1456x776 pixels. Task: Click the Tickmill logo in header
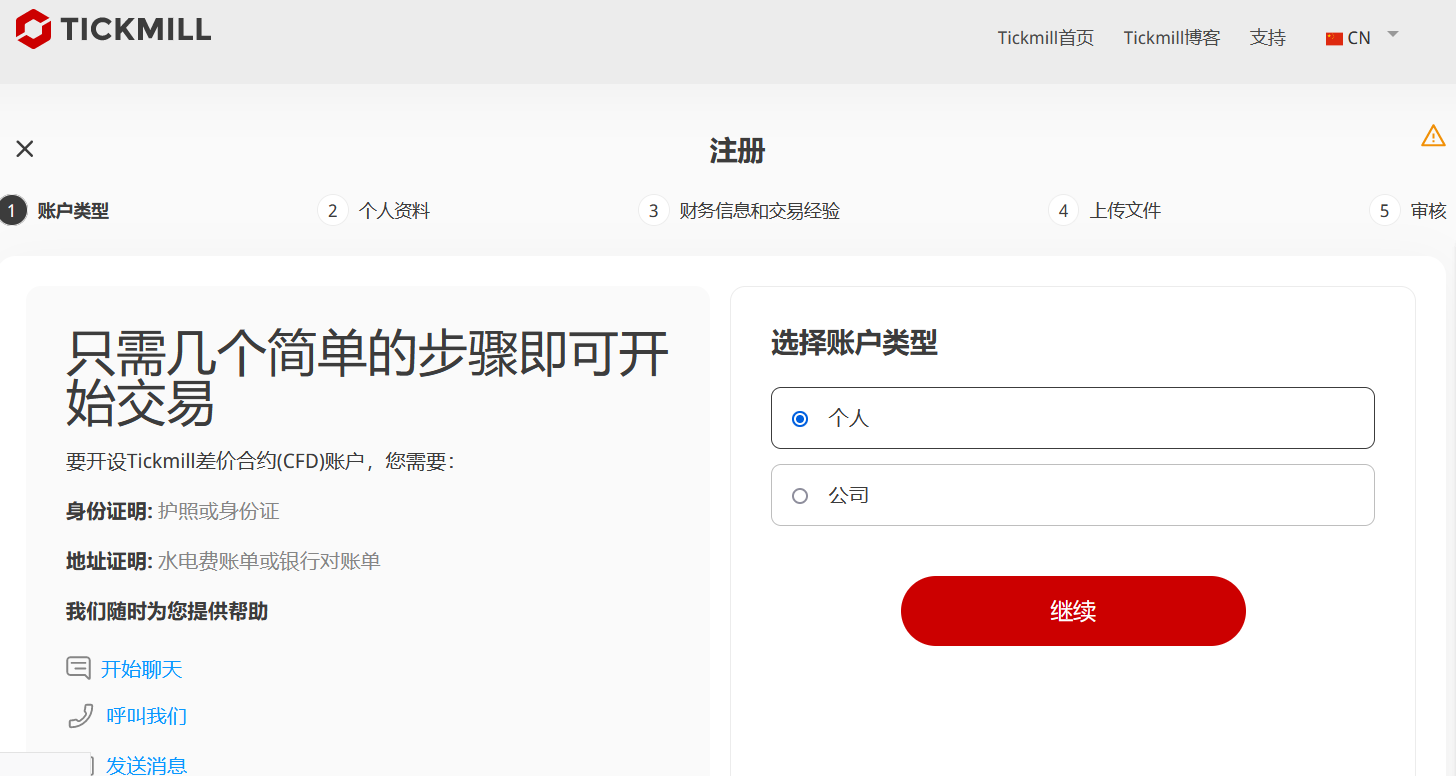113,29
